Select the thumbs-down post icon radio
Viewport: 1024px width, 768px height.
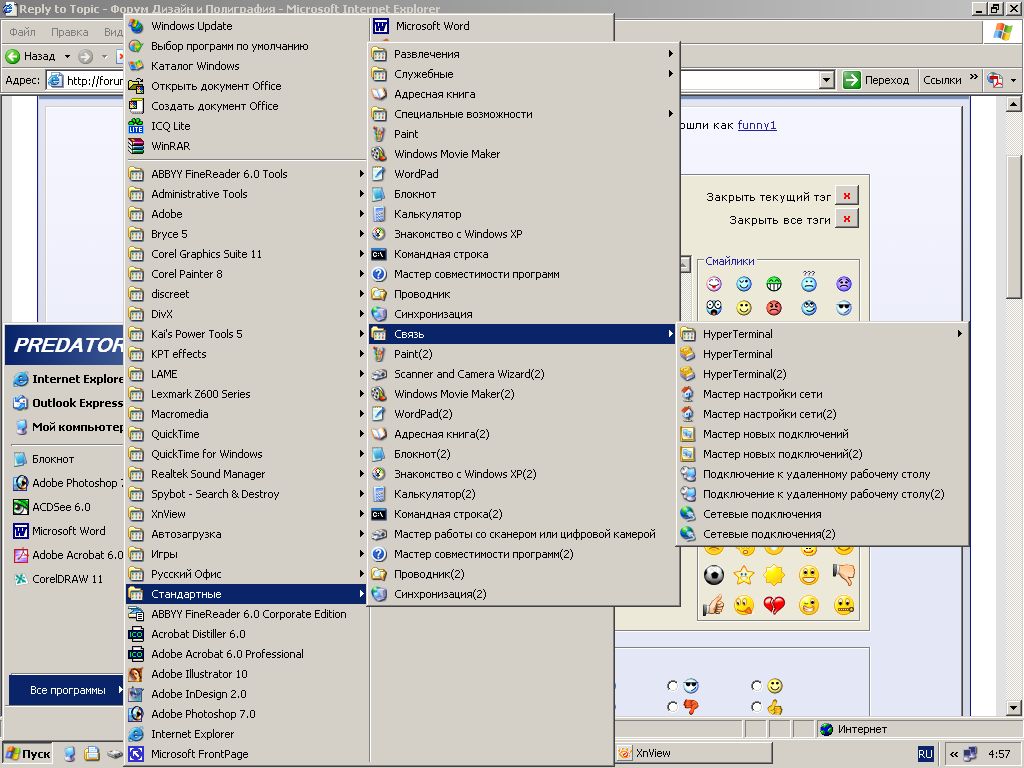[x=673, y=706]
